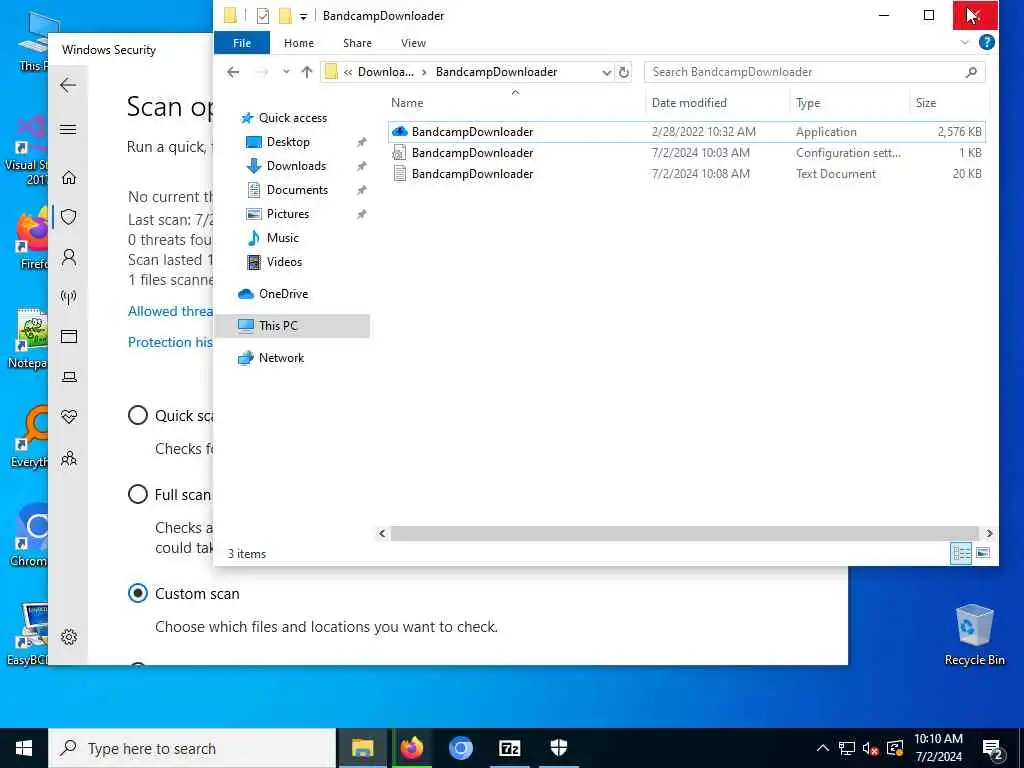Open Virus & threat protection shield icon

(69, 217)
